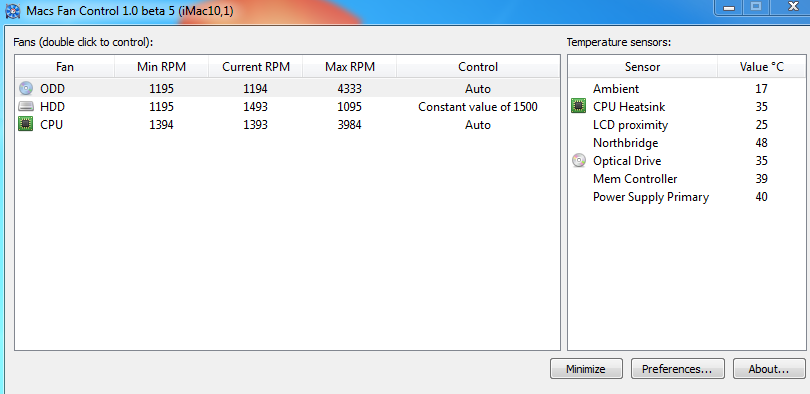The height and width of the screenshot is (394, 810).
Task: Select the Ambient sensor row
Action: coord(687,89)
